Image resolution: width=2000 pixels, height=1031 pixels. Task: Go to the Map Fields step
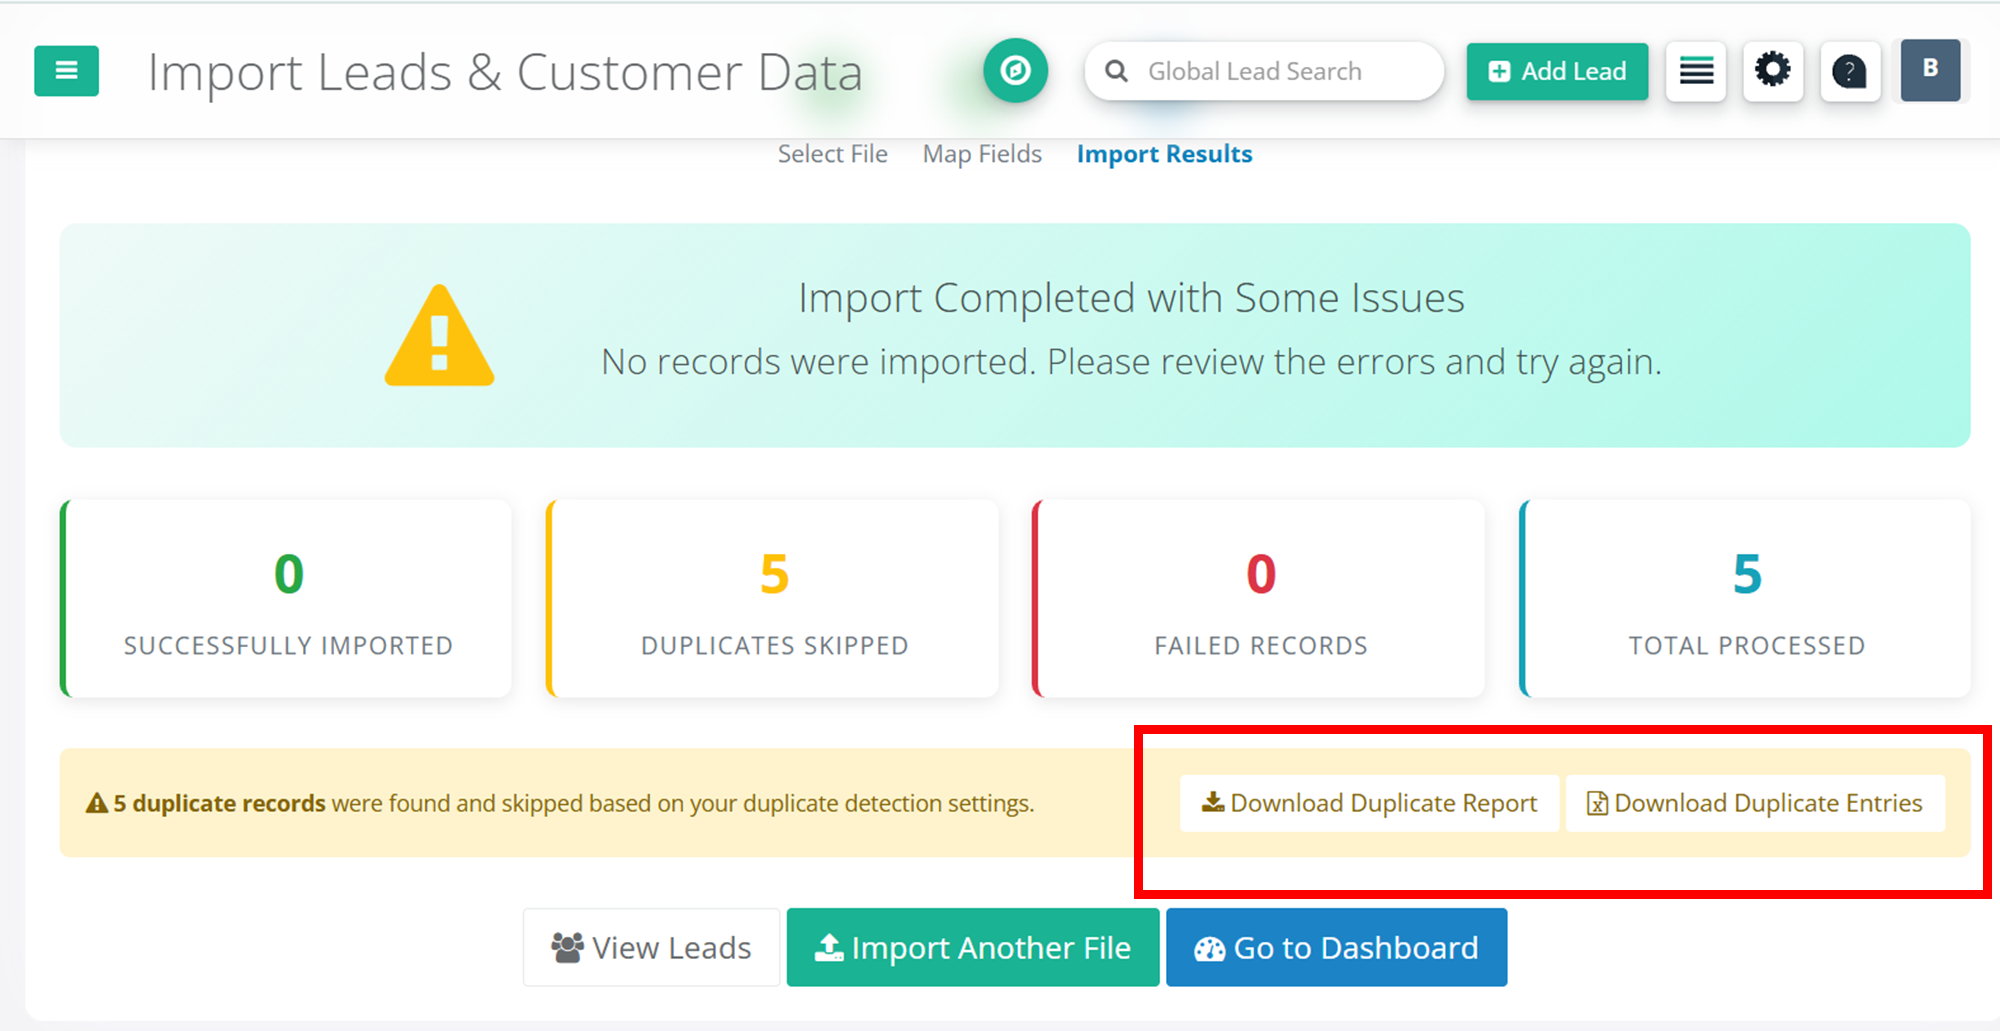pyautogui.click(x=982, y=154)
